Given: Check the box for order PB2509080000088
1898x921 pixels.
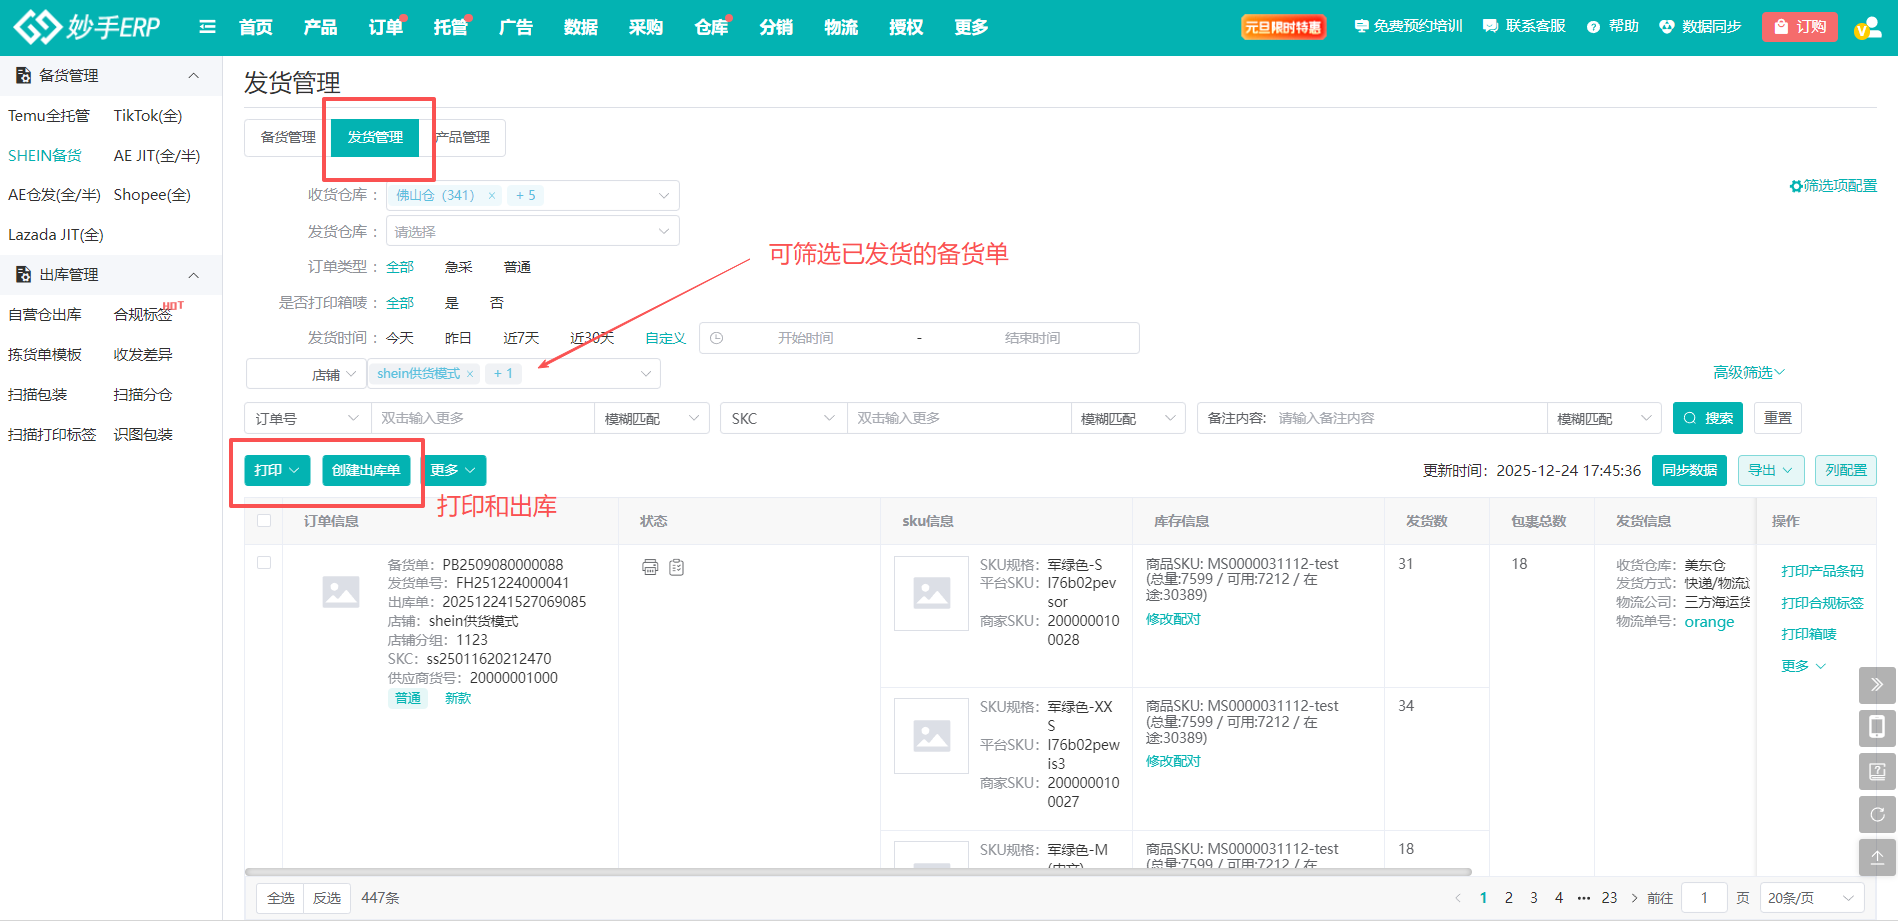Looking at the screenshot, I should (x=264, y=563).
